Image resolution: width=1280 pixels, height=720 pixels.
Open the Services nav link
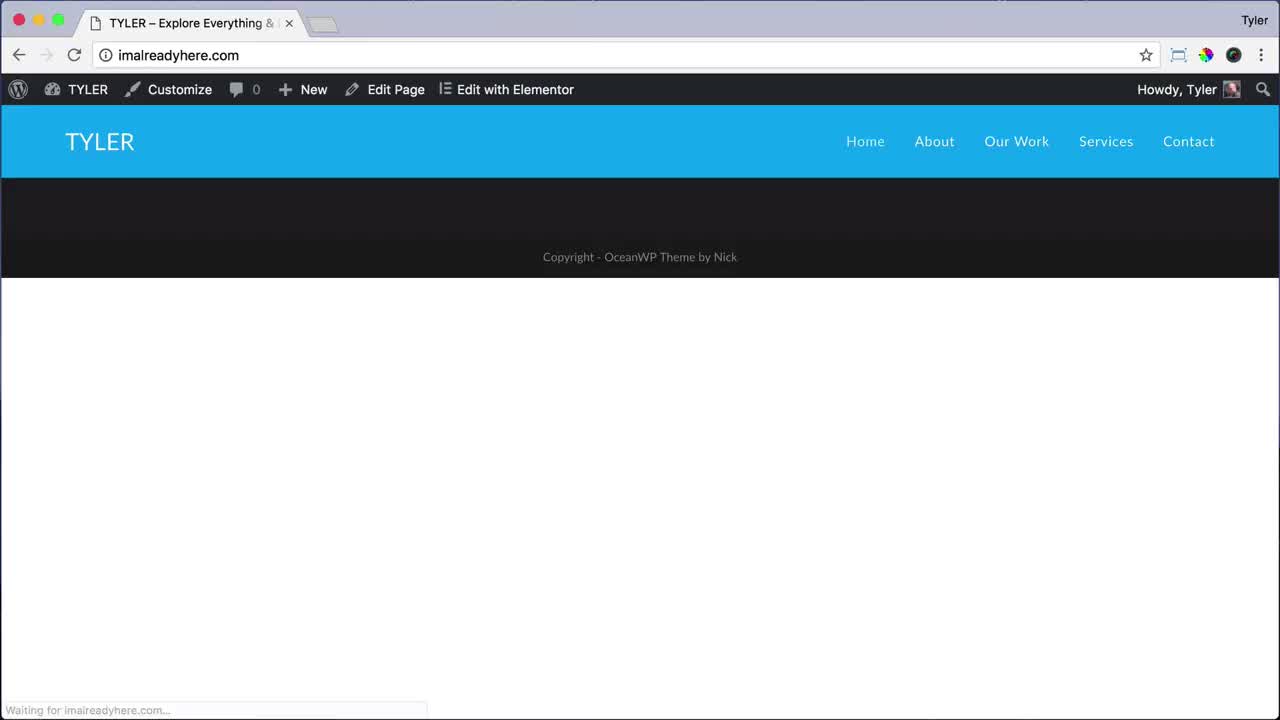(x=1106, y=141)
